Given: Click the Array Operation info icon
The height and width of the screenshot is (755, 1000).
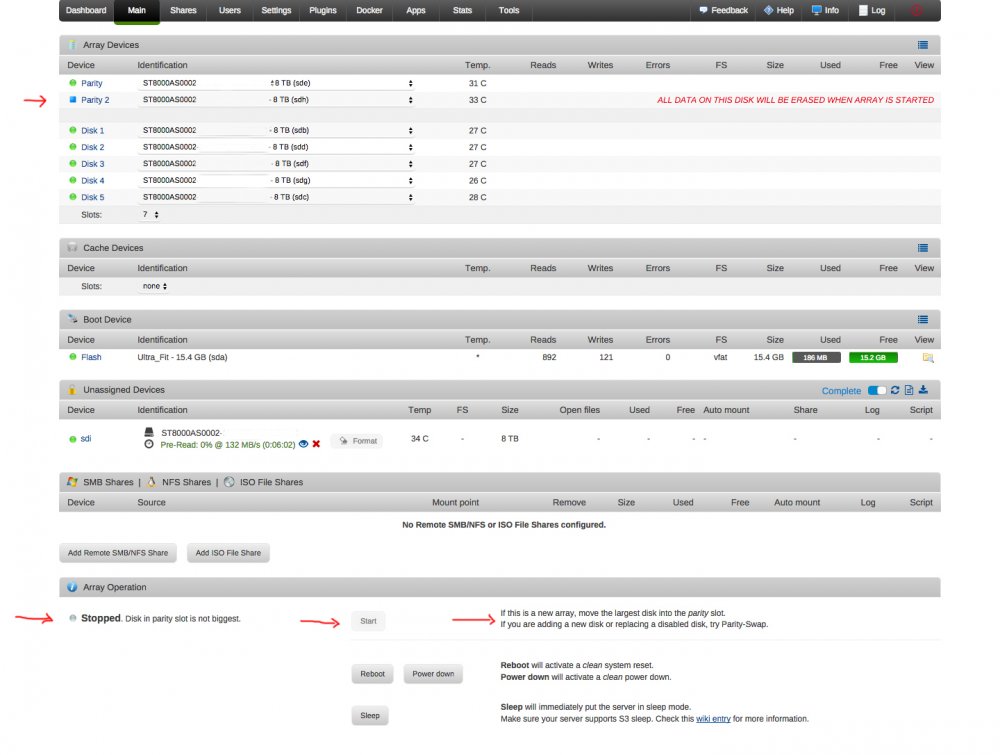Looking at the screenshot, I should coord(72,587).
